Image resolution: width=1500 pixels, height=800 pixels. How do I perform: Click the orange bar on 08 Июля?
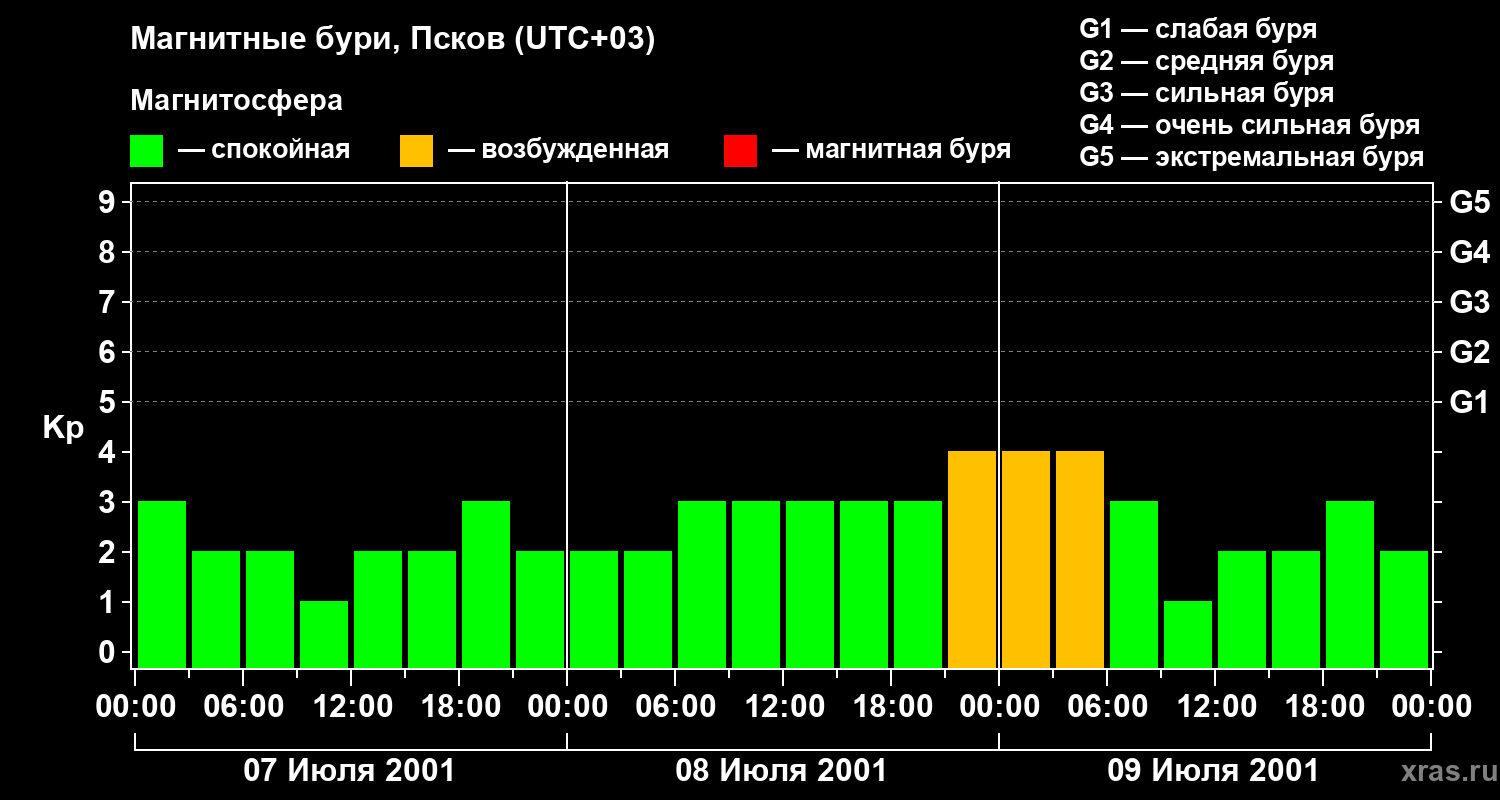[x=972, y=559]
